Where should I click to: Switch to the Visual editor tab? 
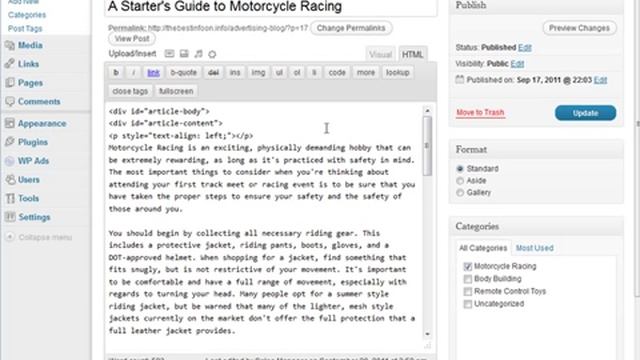pos(380,54)
